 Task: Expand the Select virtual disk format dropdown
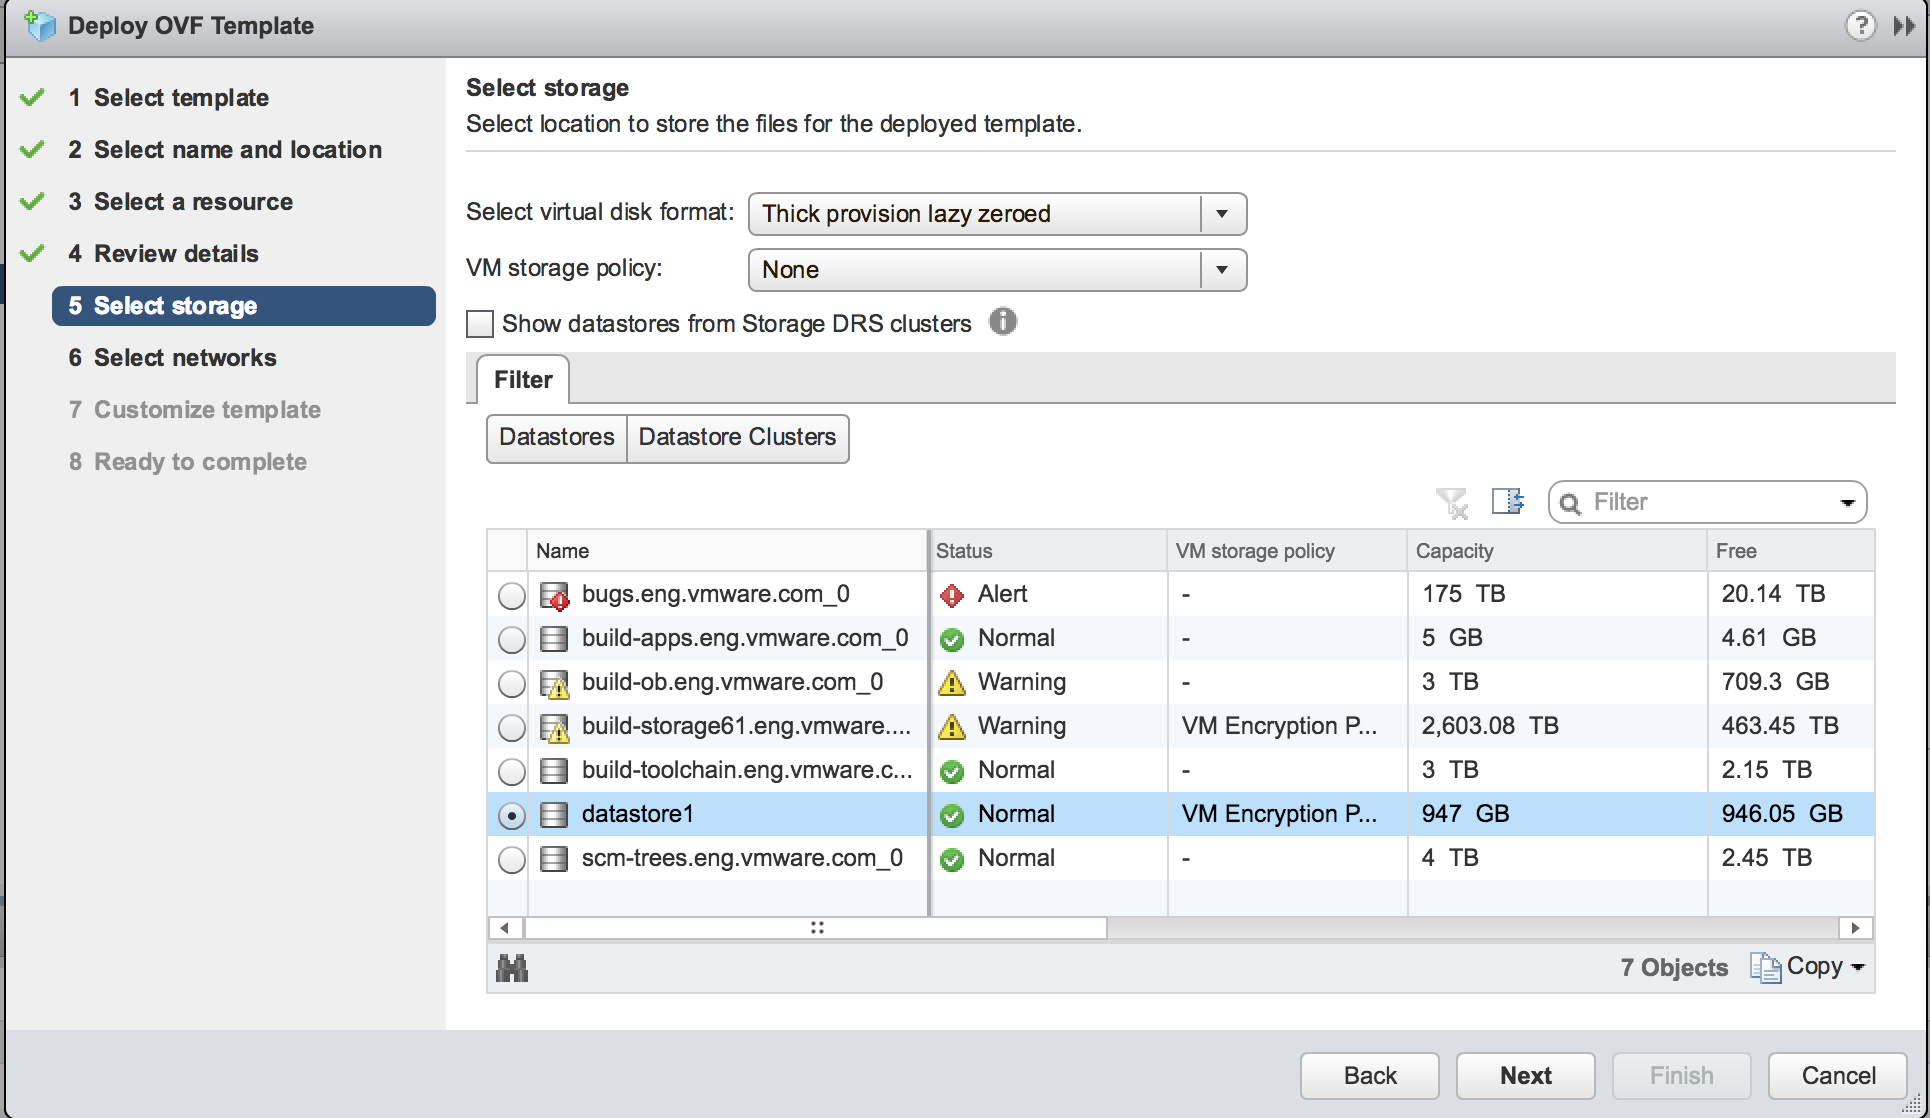pos(1225,212)
